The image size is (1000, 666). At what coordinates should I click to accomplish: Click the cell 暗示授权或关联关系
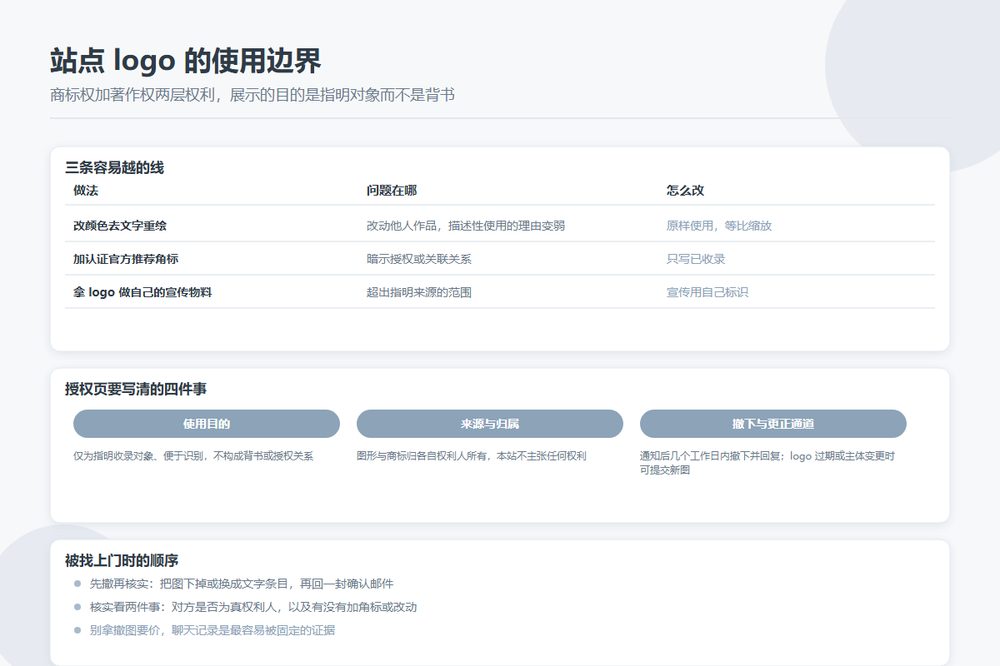419,258
